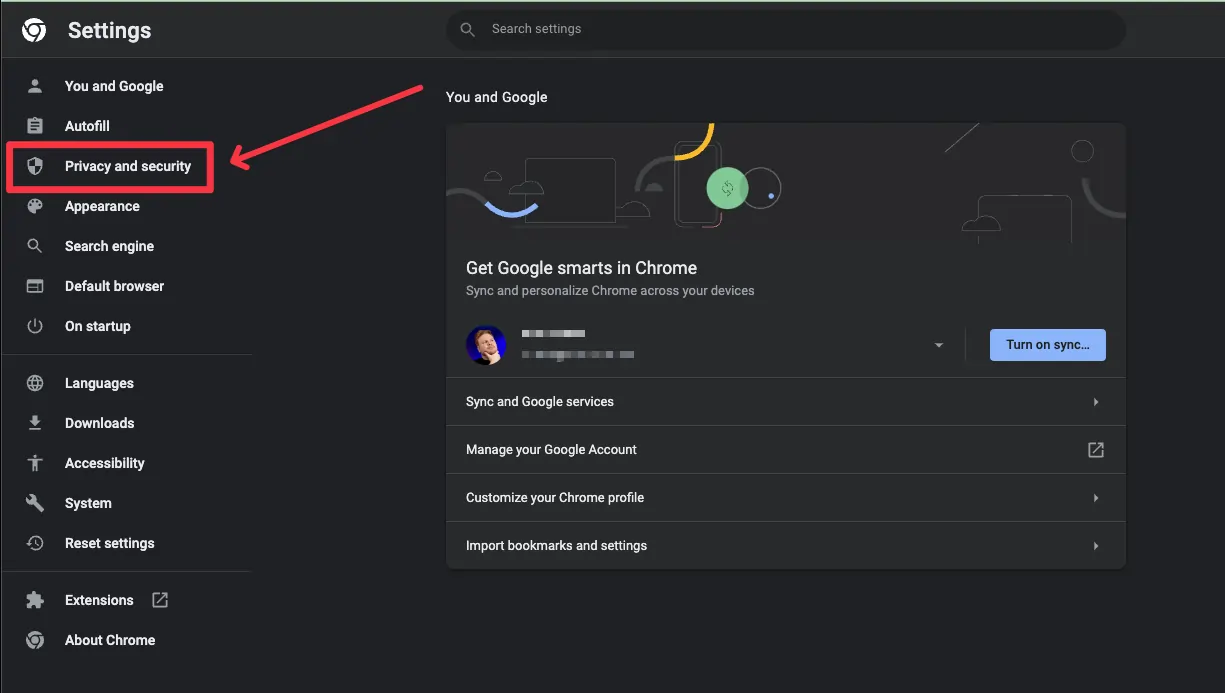Expand Sync and Google services arrow

click(x=1096, y=402)
